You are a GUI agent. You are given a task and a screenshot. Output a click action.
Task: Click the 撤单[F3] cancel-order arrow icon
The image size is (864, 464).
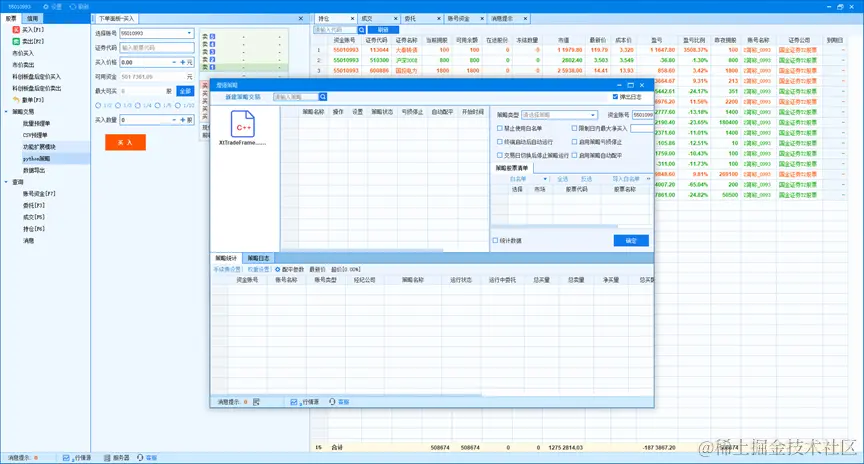(17, 100)
